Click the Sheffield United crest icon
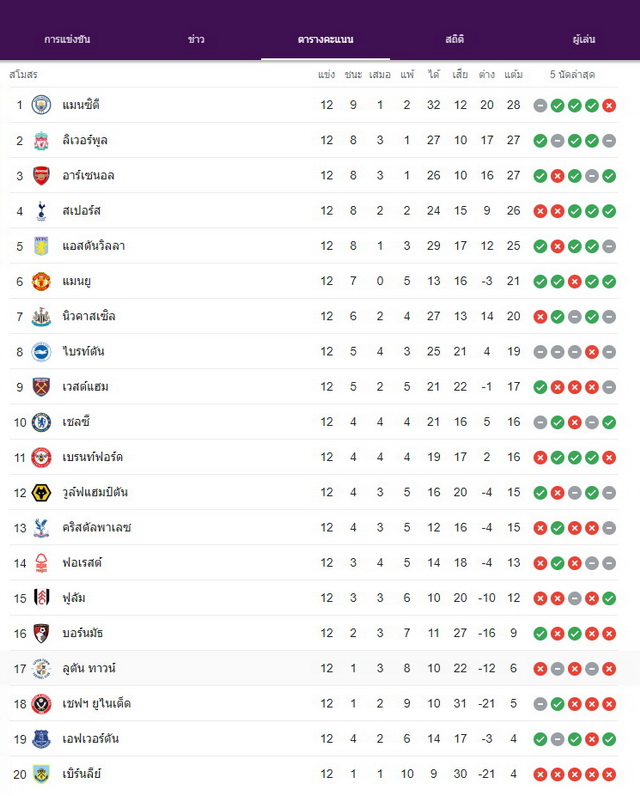 [41, 704]
